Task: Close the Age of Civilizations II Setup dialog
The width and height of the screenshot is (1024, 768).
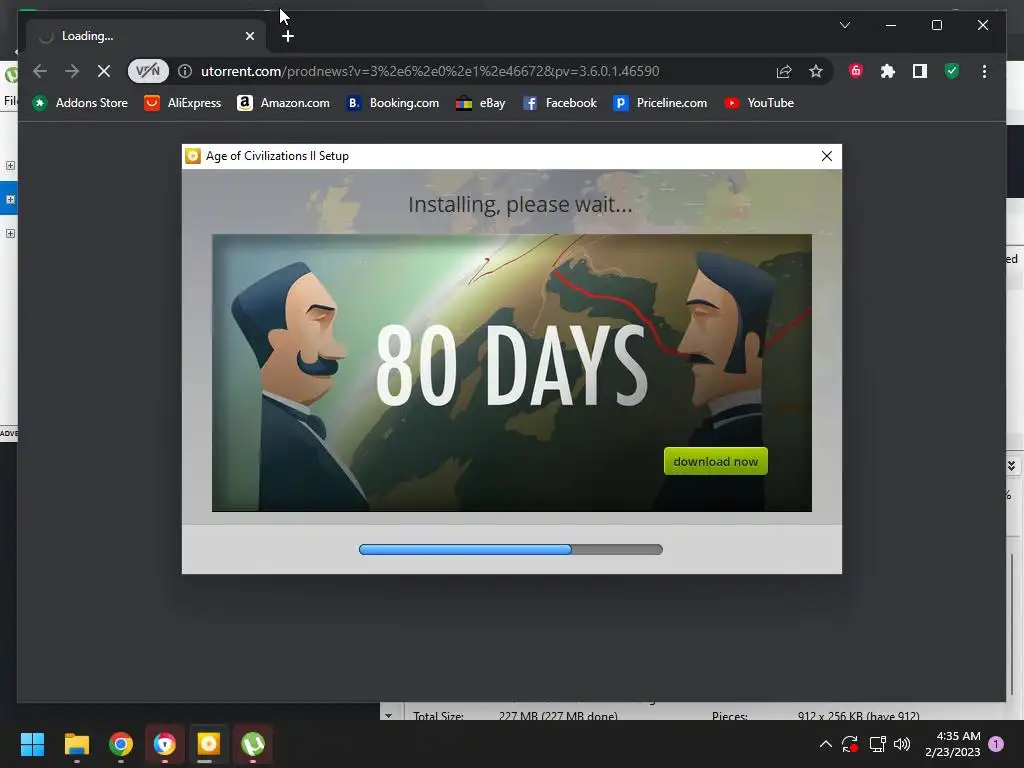Action: coord(826,156)
